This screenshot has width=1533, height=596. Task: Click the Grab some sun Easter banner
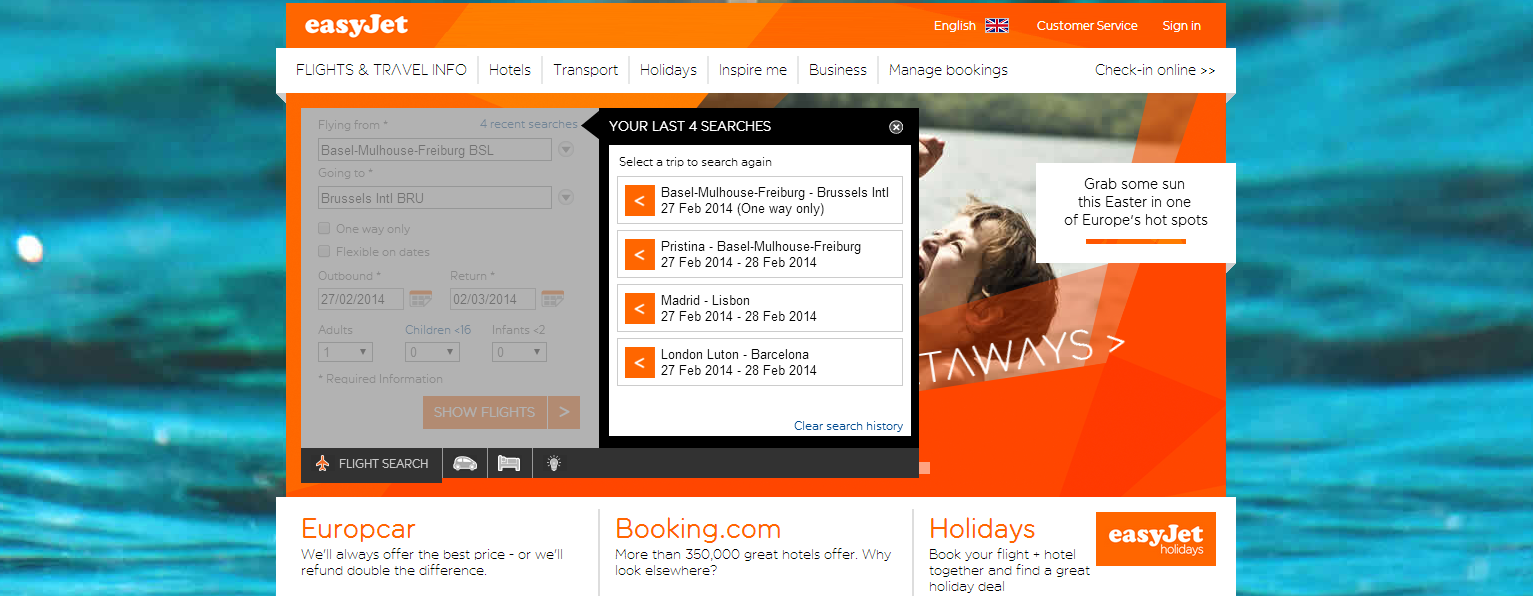point(1136,212)
